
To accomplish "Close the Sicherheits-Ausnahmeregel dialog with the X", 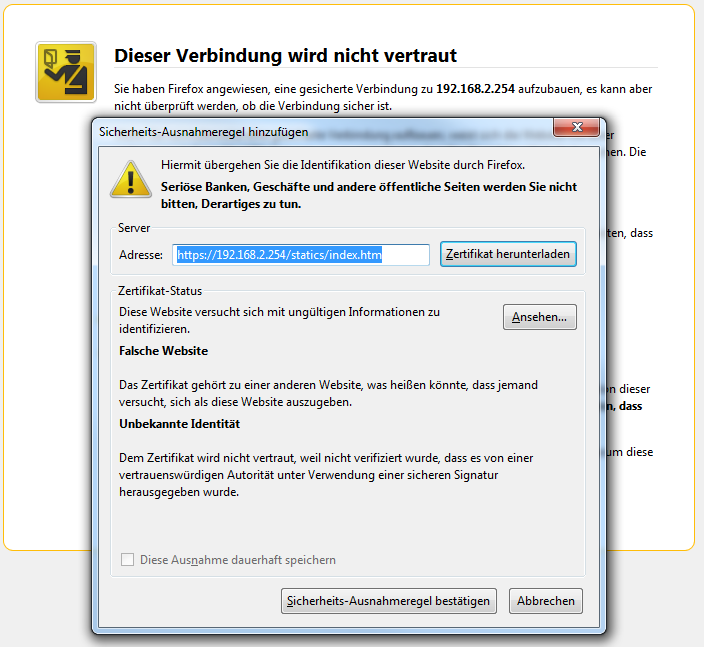I will pos(576,127).
